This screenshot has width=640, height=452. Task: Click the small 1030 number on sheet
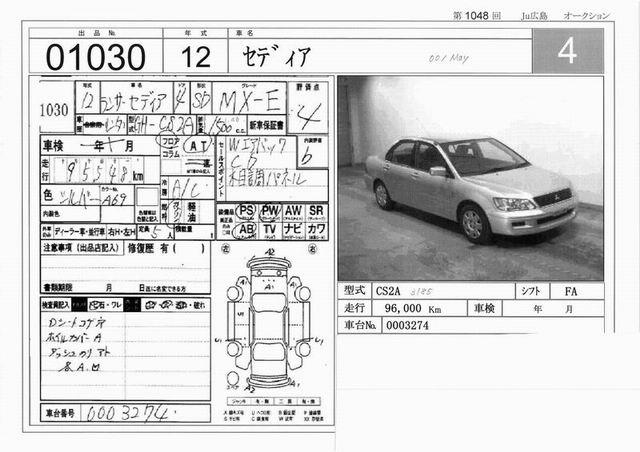tap(54, 110)
